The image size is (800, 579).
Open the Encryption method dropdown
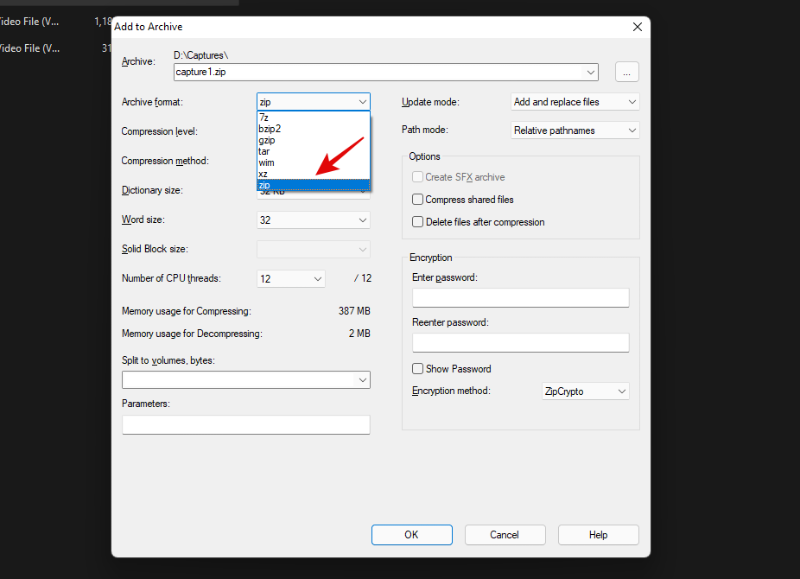pos(585,391)
